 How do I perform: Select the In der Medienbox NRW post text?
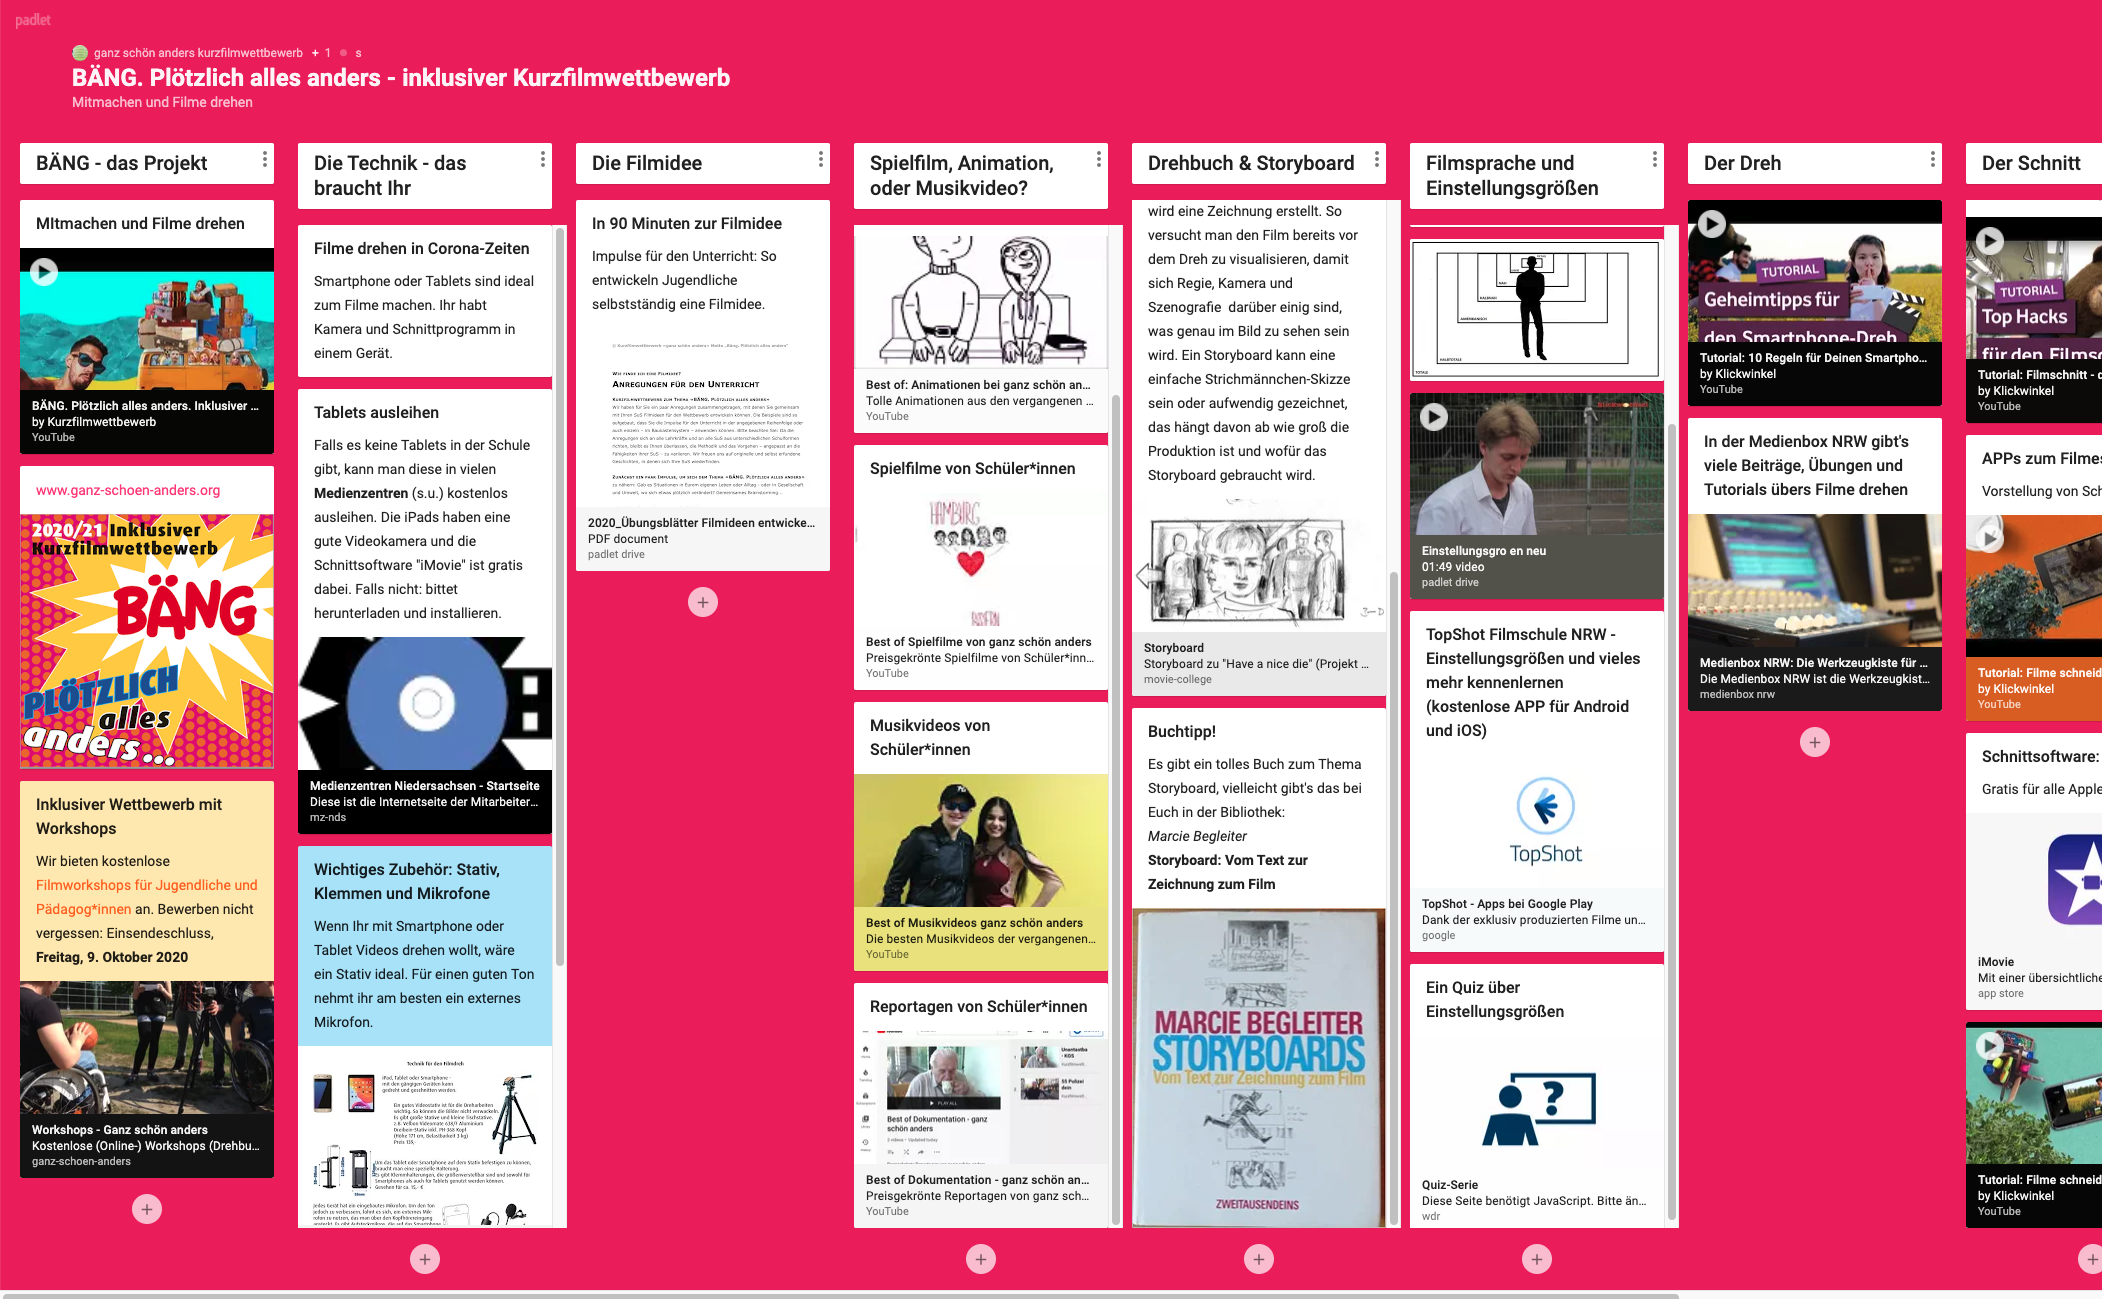[x=1806, y=465]
